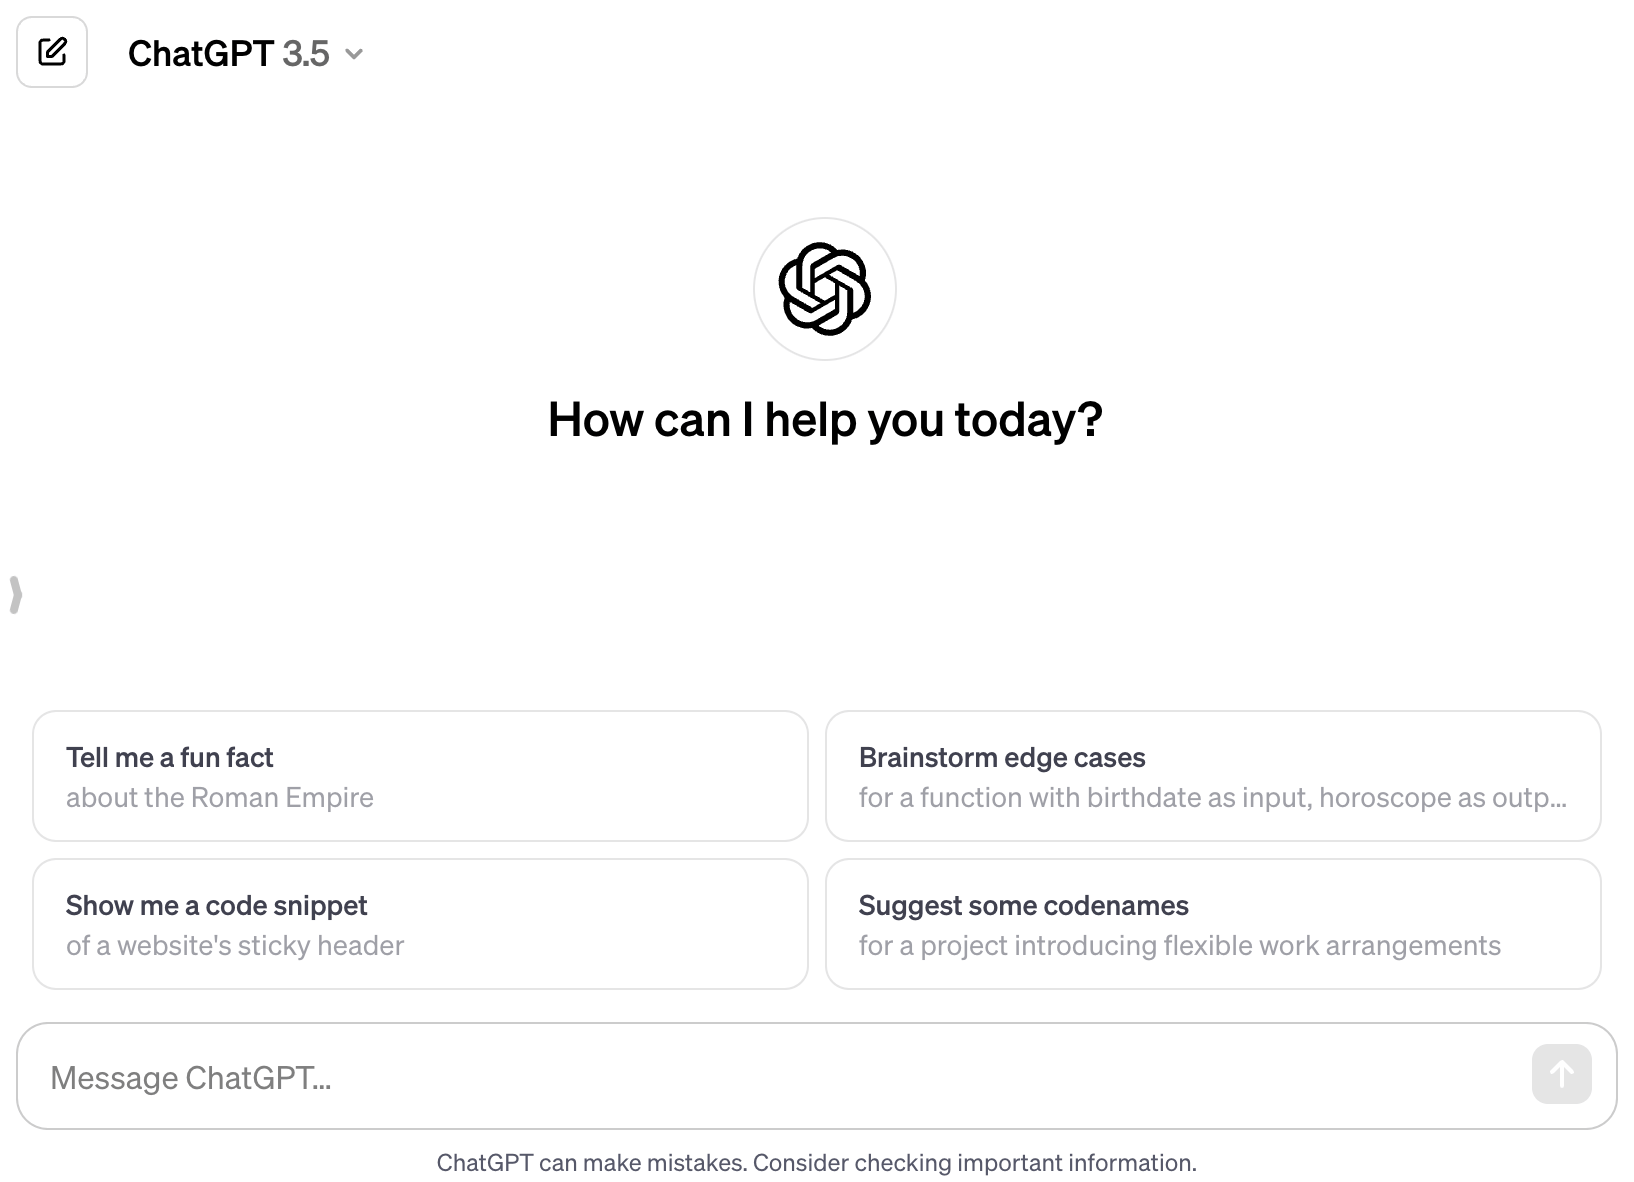
Task: Click the upward arrow in the message bar
Action: tap(1562, 1074)
